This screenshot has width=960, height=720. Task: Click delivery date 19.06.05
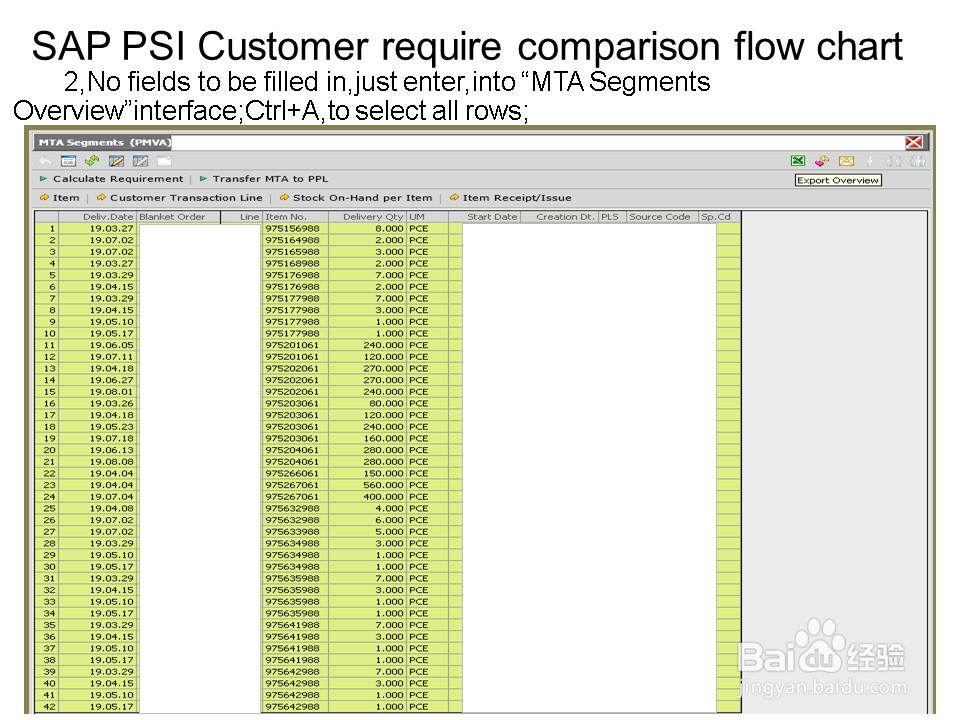[x=97, y=345]
